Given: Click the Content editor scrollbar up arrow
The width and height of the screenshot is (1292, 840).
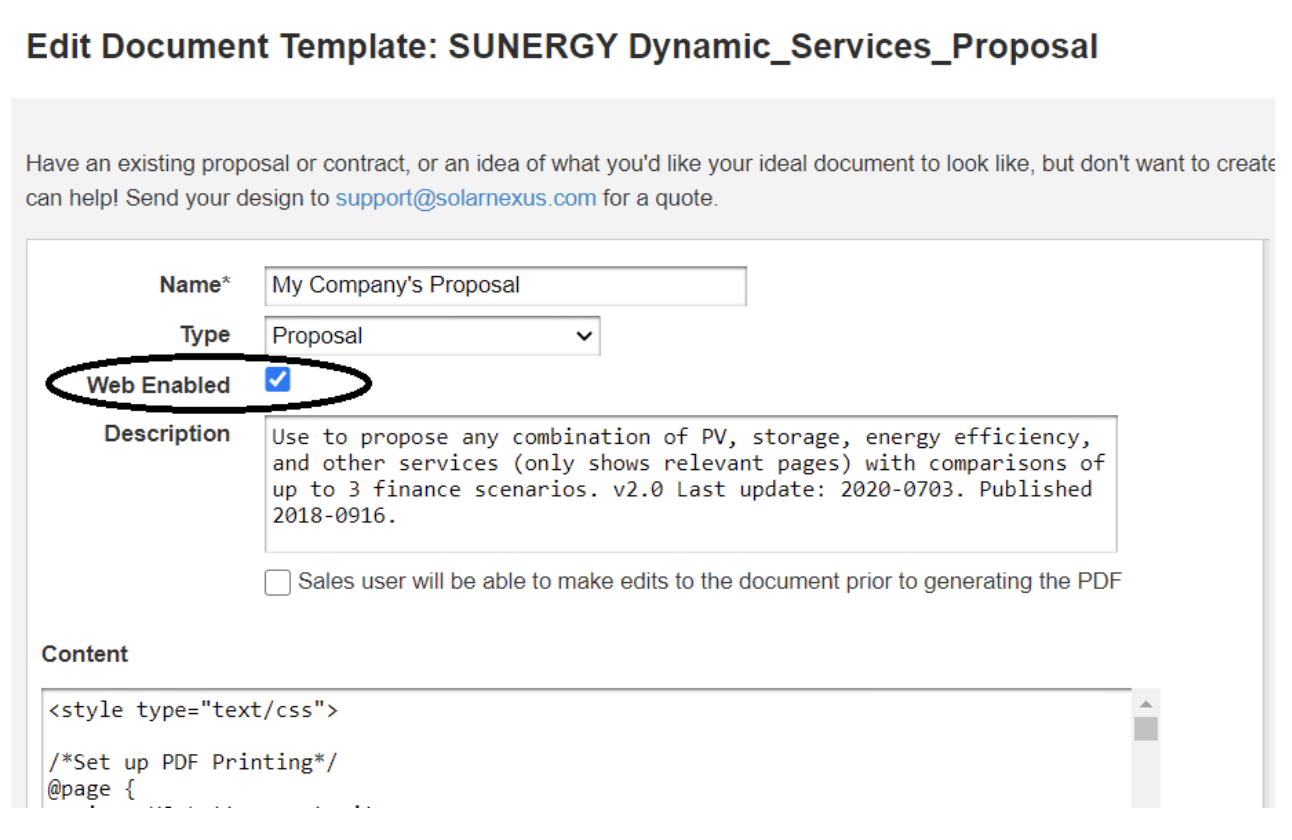Looking at the screenshot, I should (x=1146, y=704).
